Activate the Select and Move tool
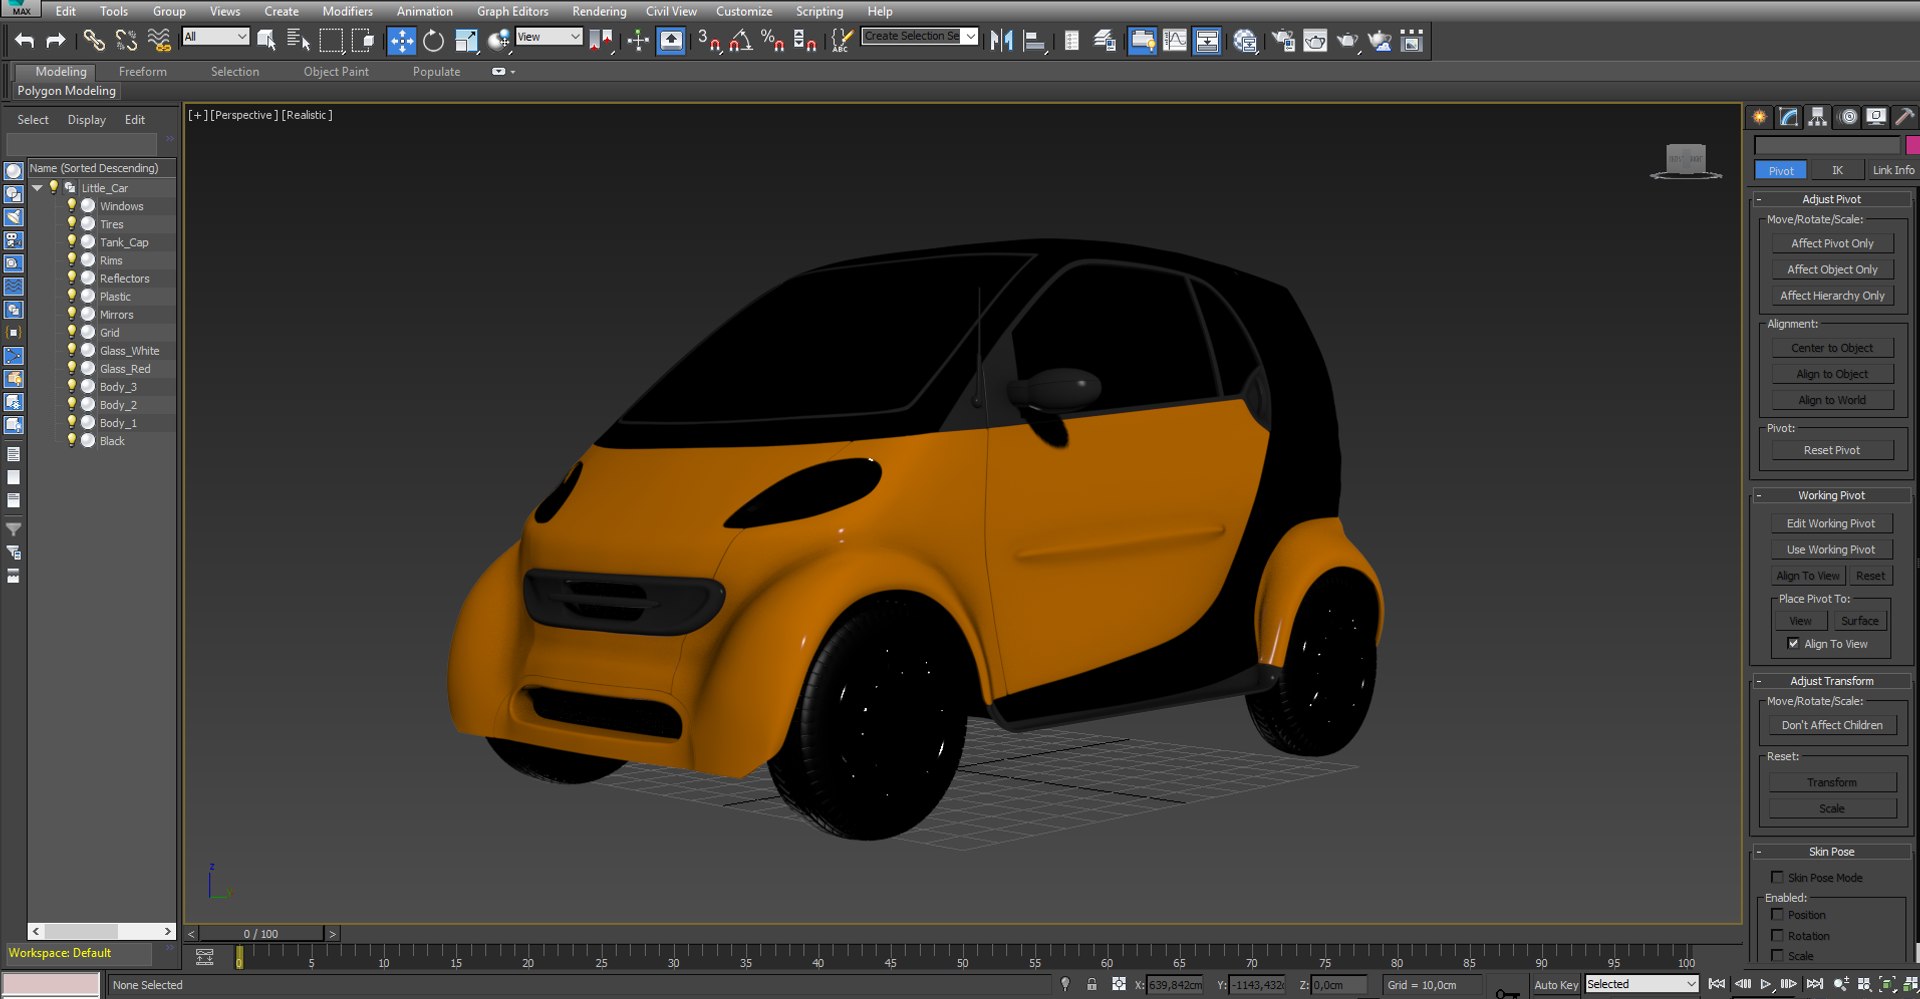Viewport: 1920px width, 999px height. click(401, 40)
